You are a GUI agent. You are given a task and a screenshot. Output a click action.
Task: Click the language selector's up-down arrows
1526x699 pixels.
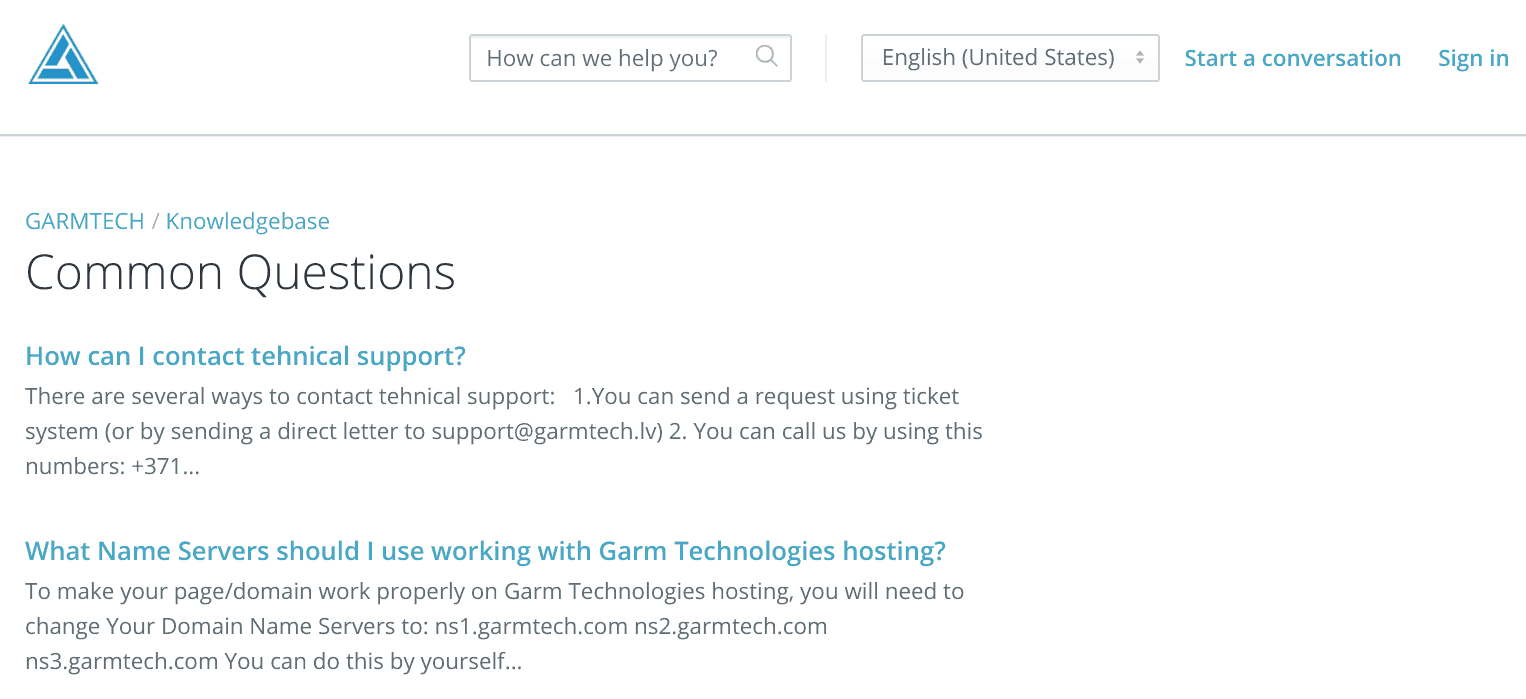click(x=1139, y=58)
